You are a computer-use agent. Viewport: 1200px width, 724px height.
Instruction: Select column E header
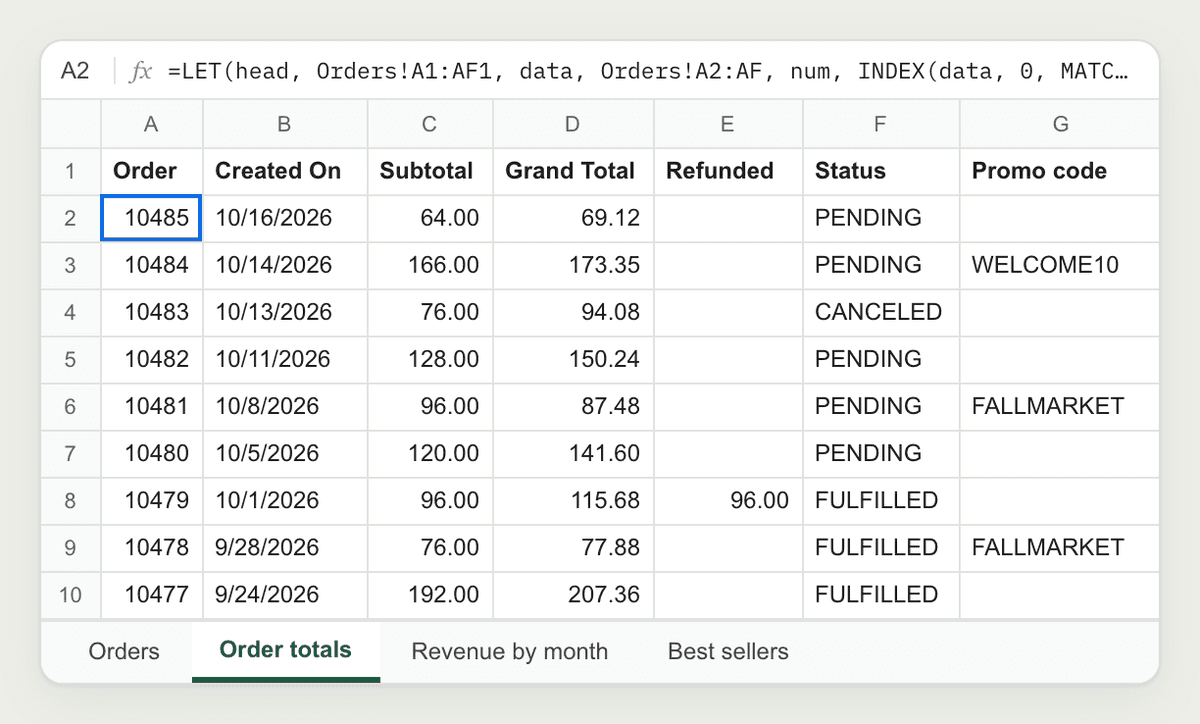coord(728,124)
